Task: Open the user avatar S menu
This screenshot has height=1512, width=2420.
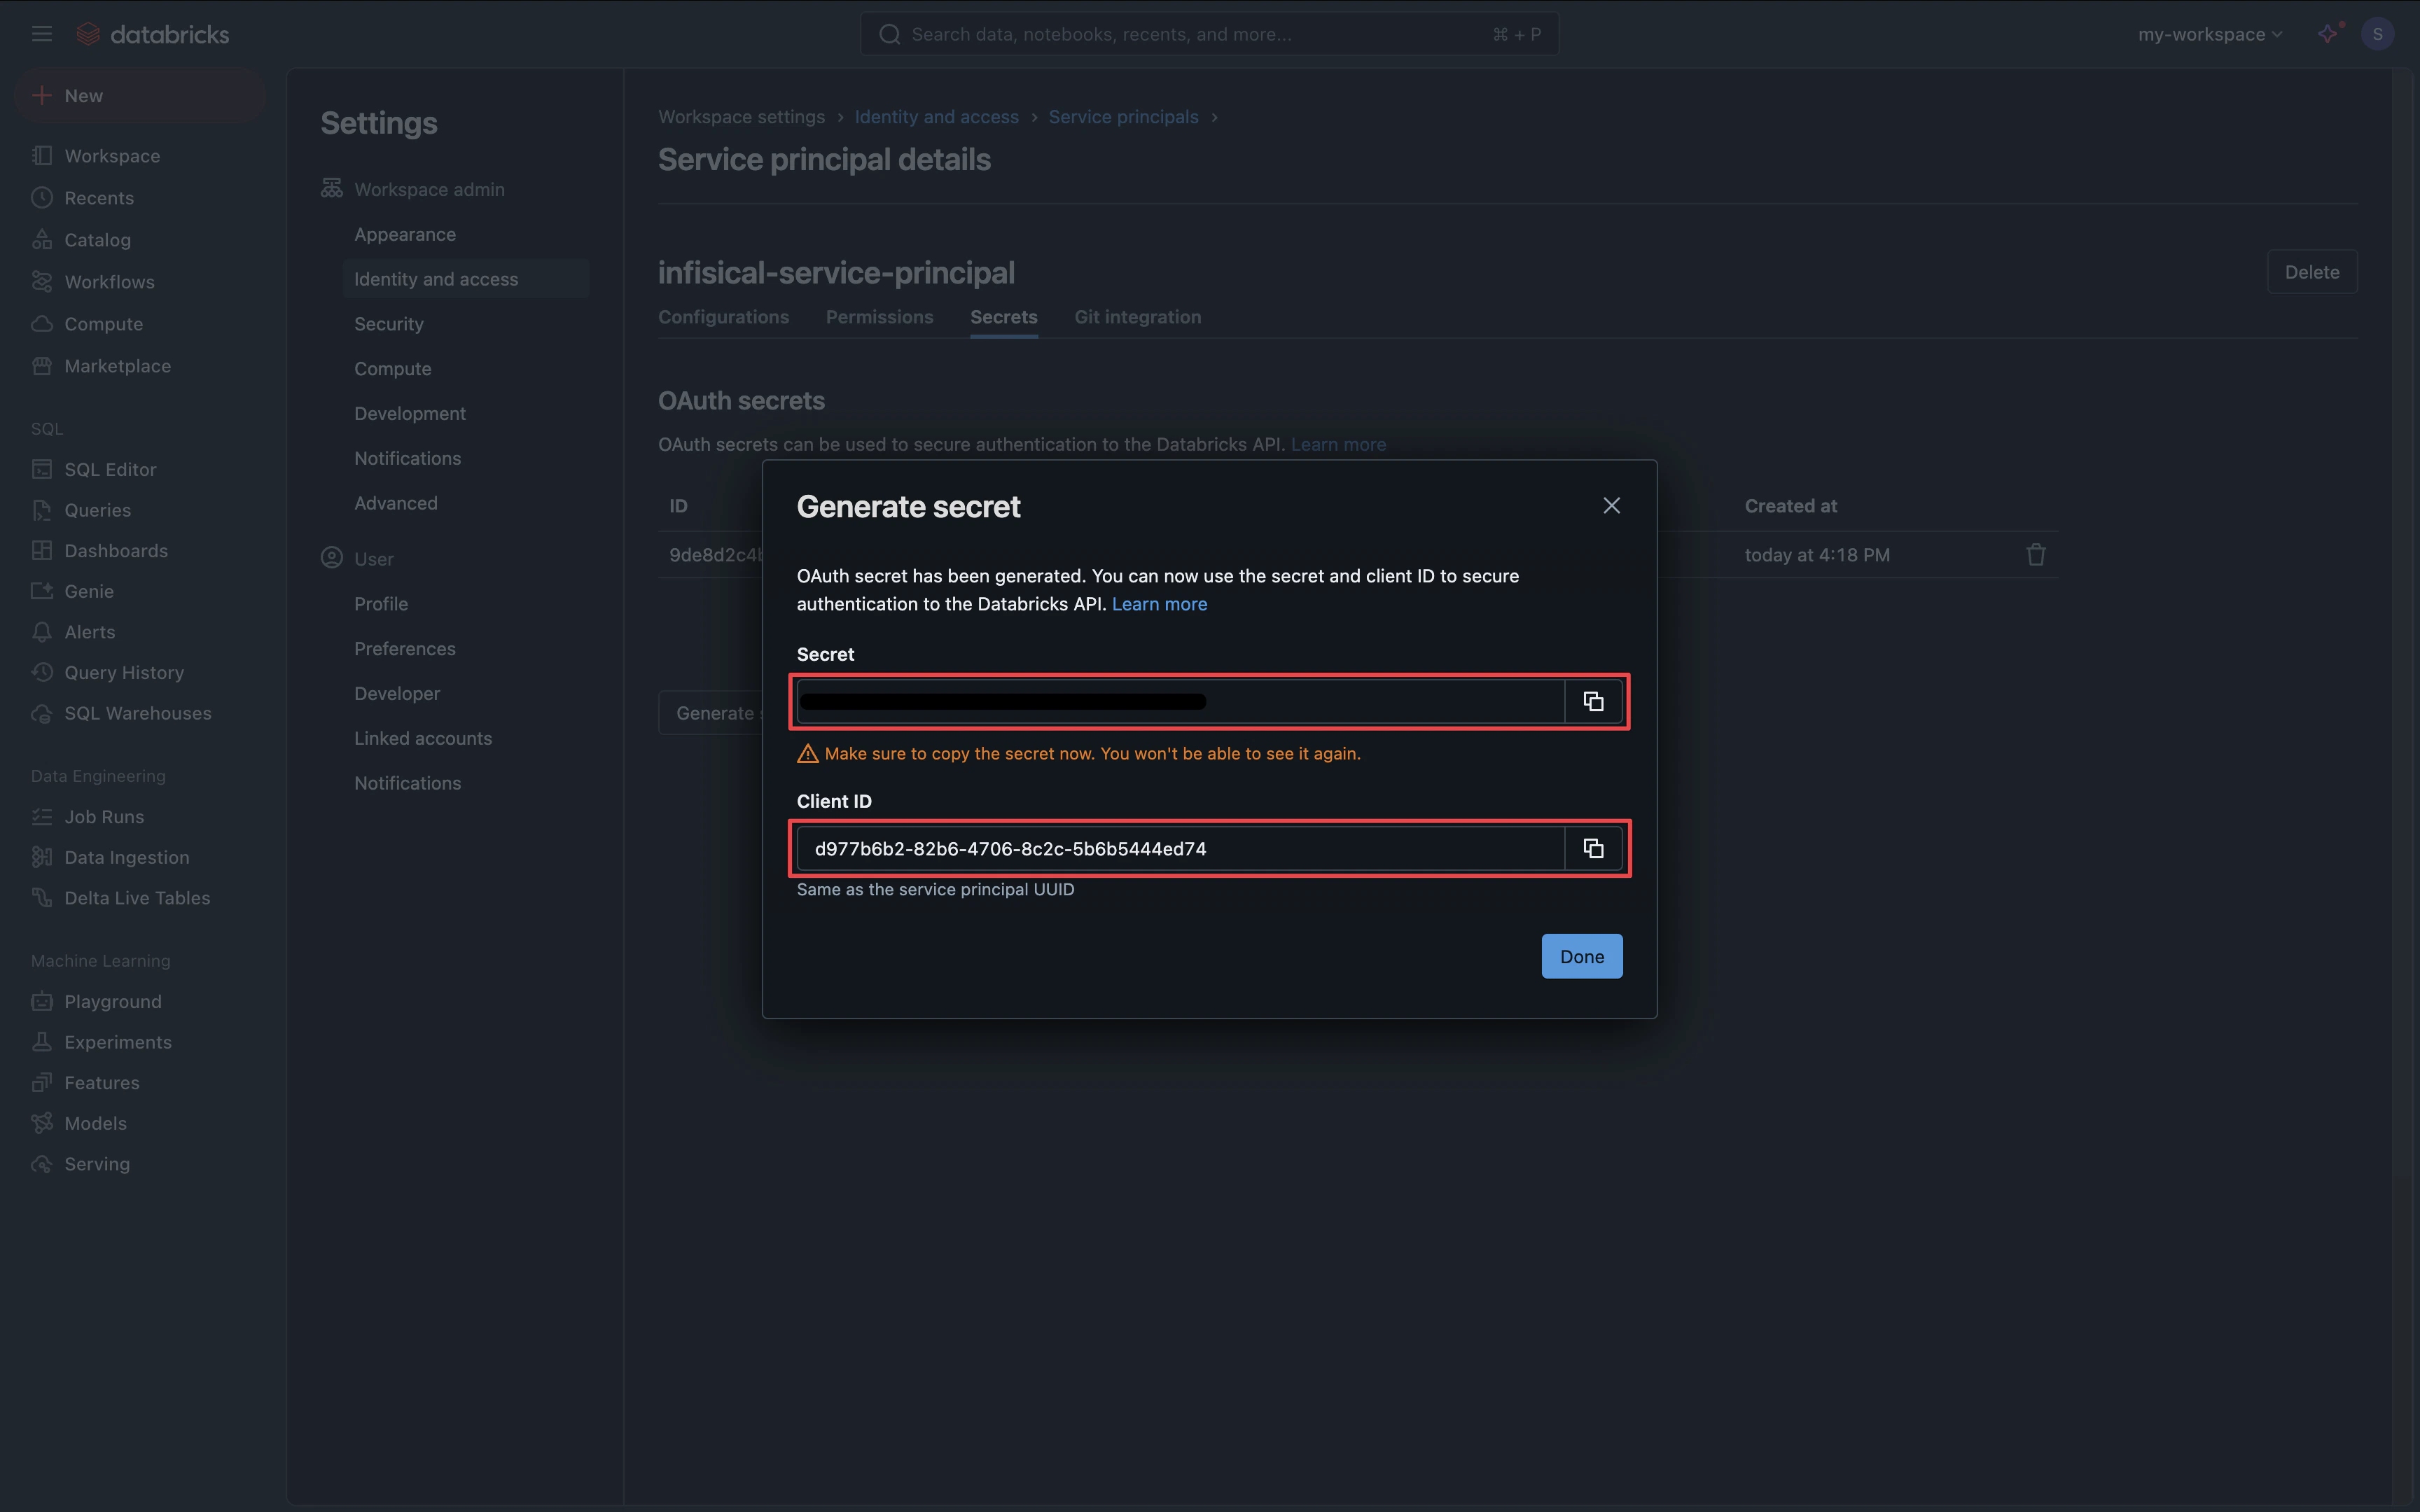Action: point(2377,34)
